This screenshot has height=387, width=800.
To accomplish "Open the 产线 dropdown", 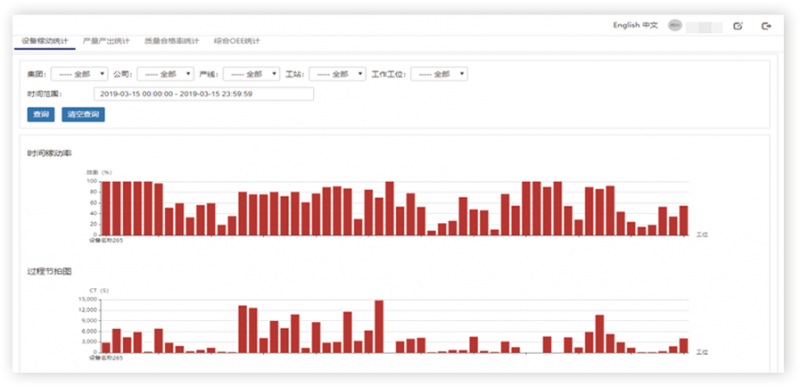I will point(252,74).
